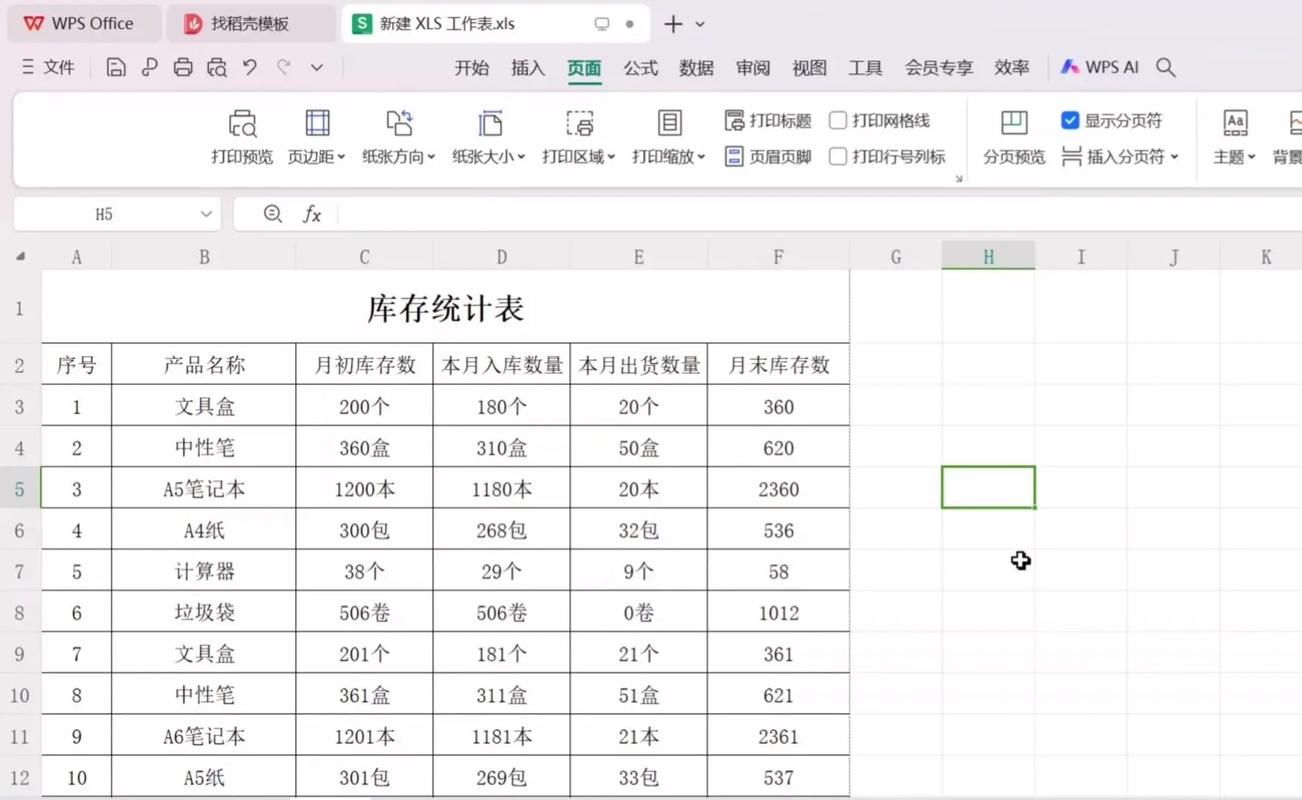Open WPS AI assistant
The height and width of the screenshot is (800, 1302).
click(x=1098, y=66)
